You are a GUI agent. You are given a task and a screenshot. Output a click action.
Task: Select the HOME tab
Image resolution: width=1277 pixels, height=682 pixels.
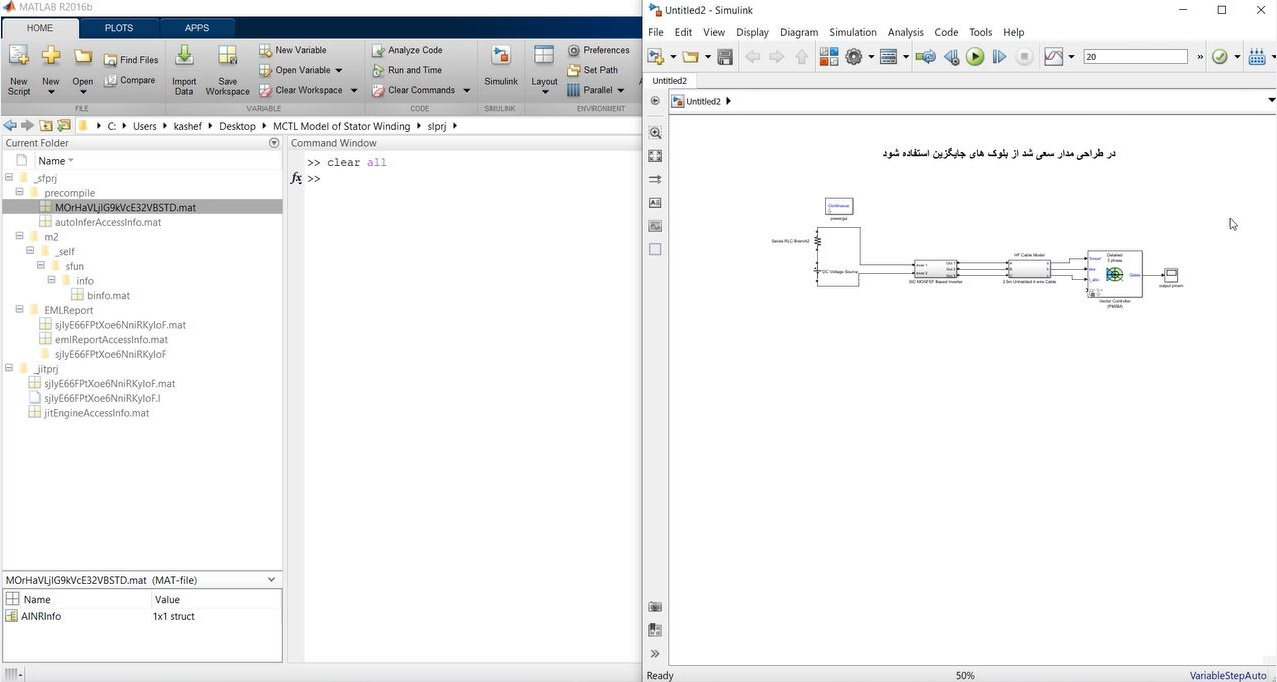click(40, 28)
